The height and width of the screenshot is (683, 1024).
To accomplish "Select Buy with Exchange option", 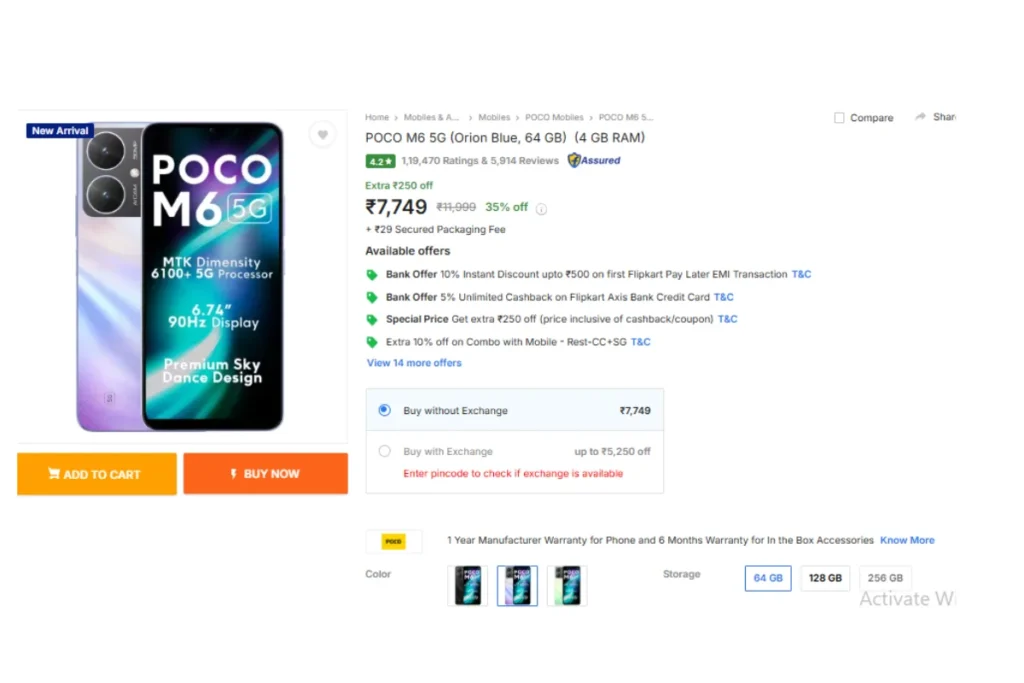I will [x=385, y=451].
